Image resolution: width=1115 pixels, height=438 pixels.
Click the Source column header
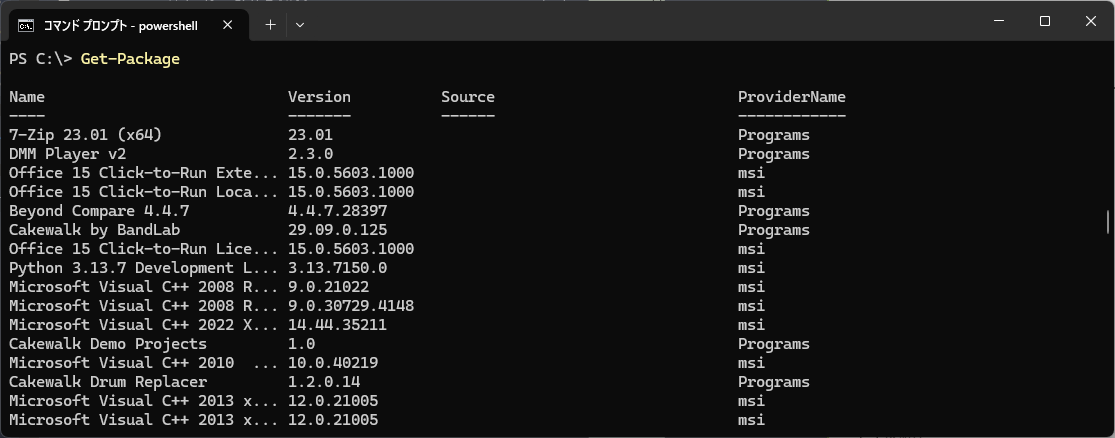click(468, 97)
